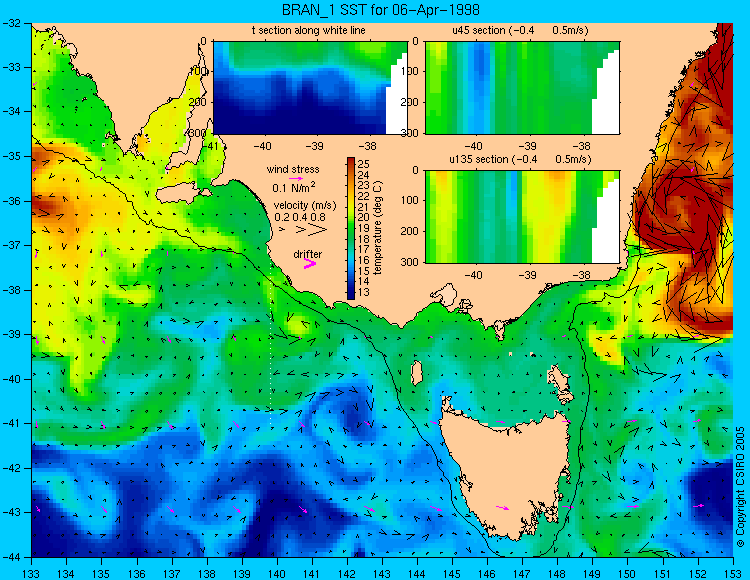
Task: Click the temperature color scale bar
Action: (x=351, y=228)
